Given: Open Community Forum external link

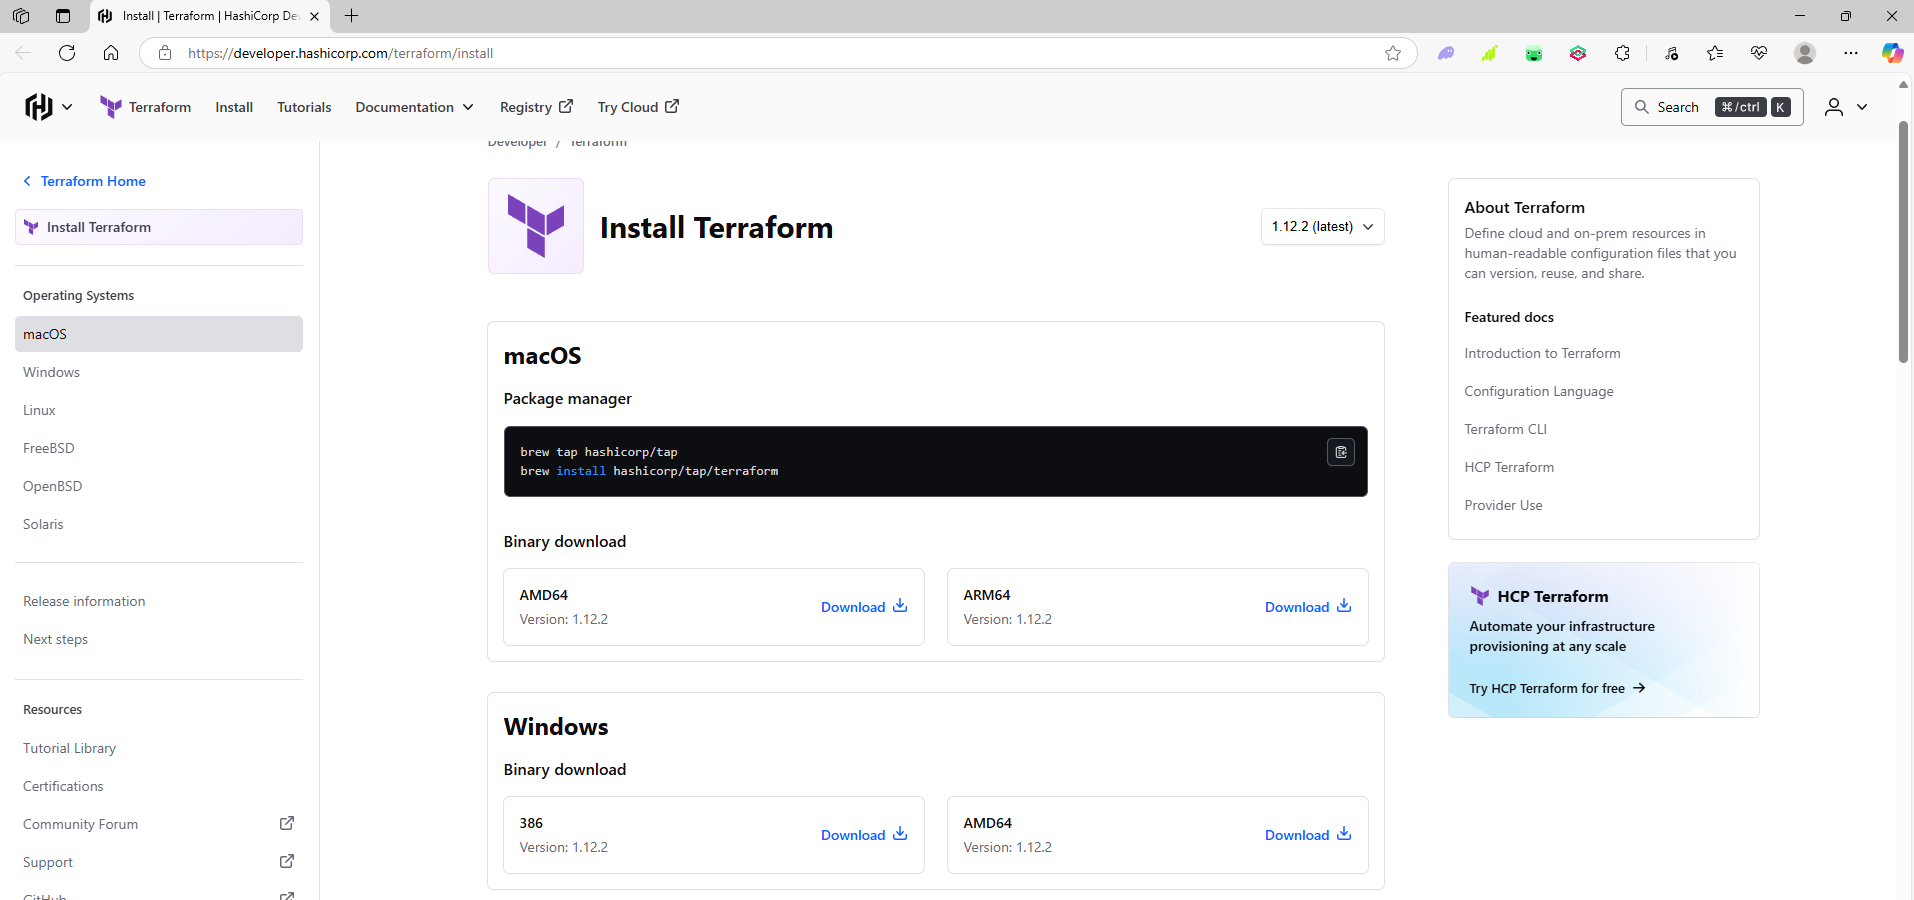Looking at the screenshot, I should pos(159,824).
